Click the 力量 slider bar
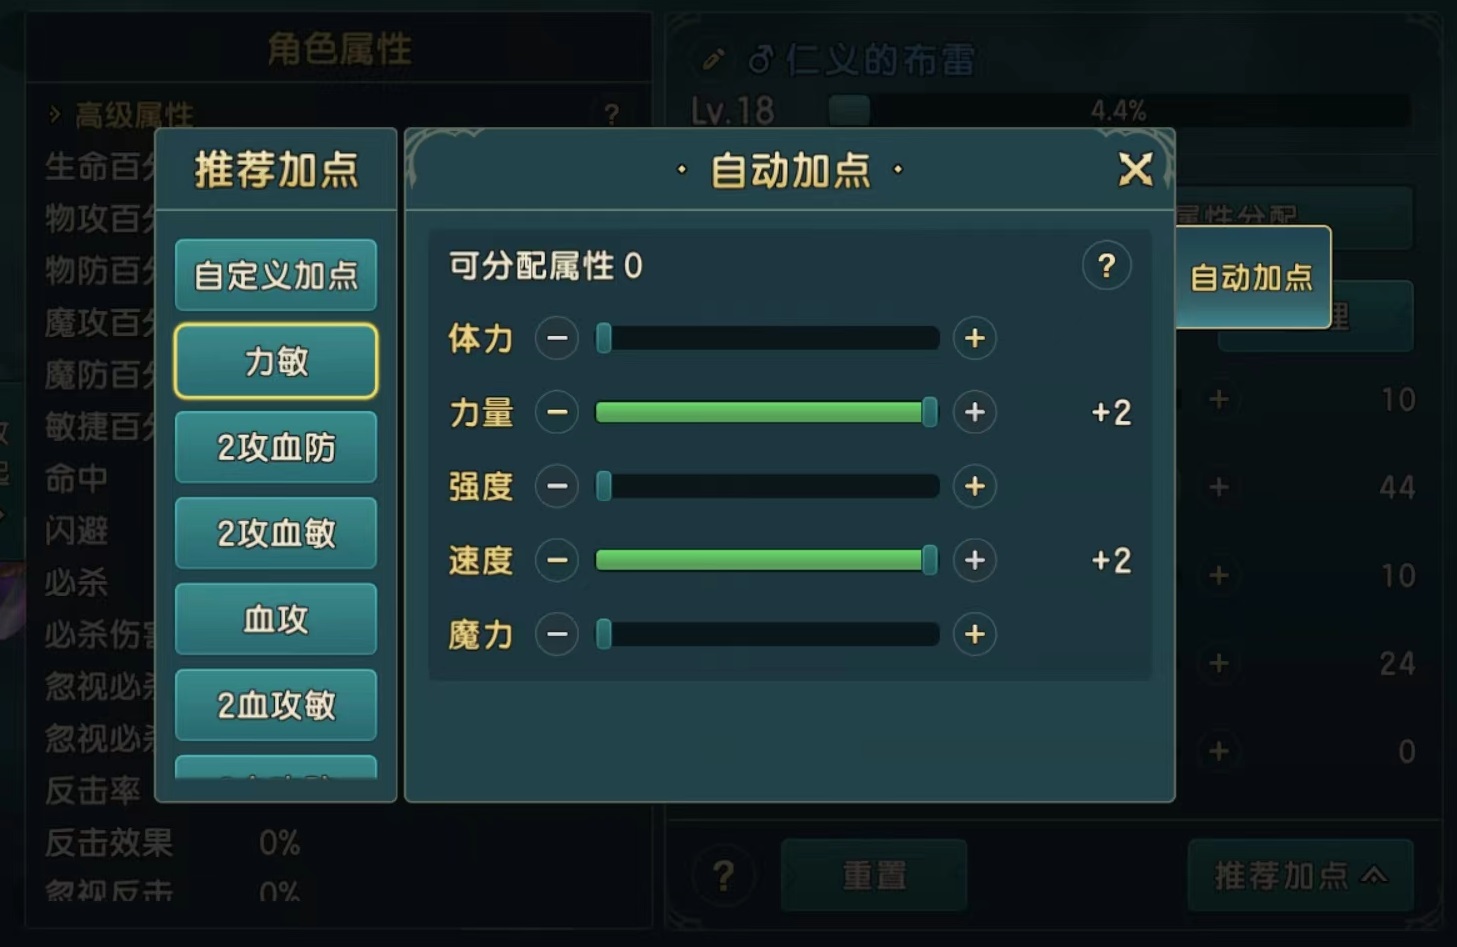This screenshot has width=1457, height=947. [766, 412]
